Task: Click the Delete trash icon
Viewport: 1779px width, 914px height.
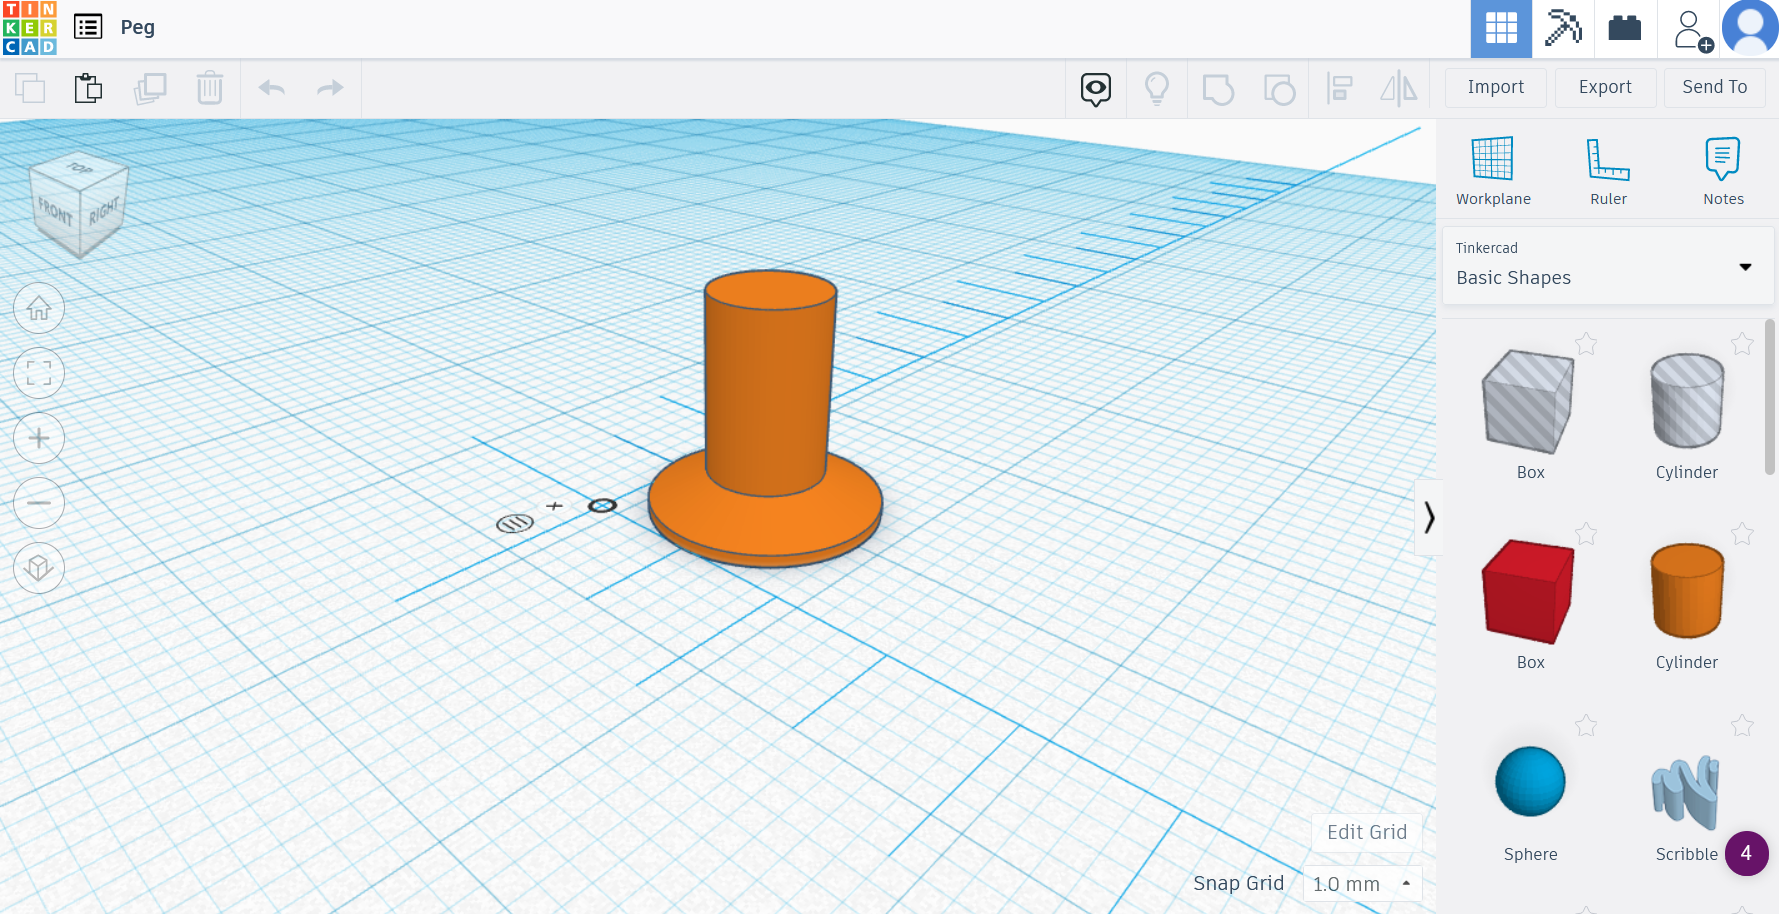Action: tap(210, 88)
